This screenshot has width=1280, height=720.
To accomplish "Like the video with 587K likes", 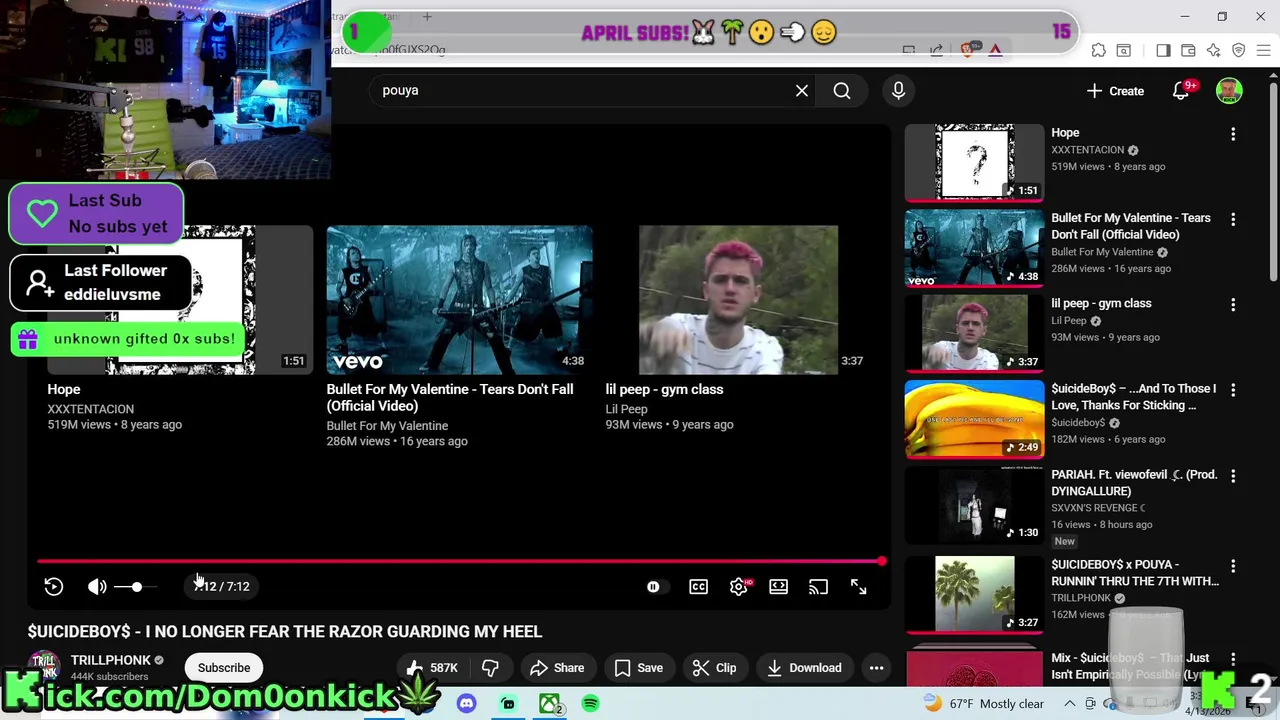I will [x=431, y=668].
